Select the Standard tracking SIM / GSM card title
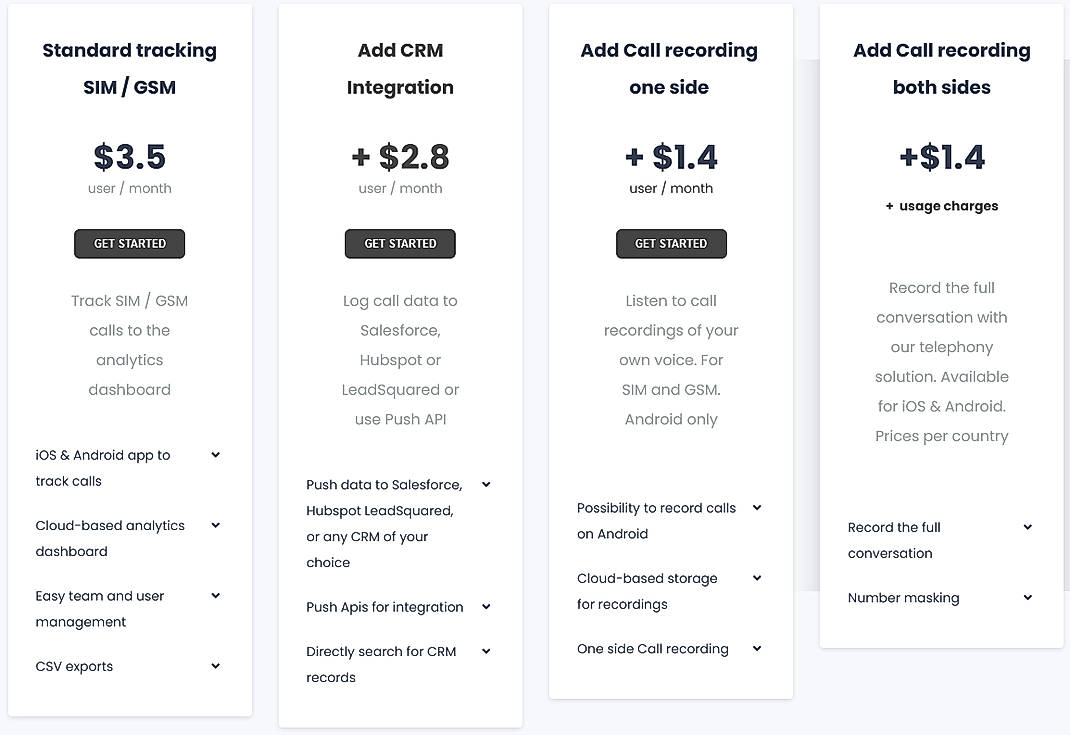This screenshot has height=735, width=1070. coord(129,68)
